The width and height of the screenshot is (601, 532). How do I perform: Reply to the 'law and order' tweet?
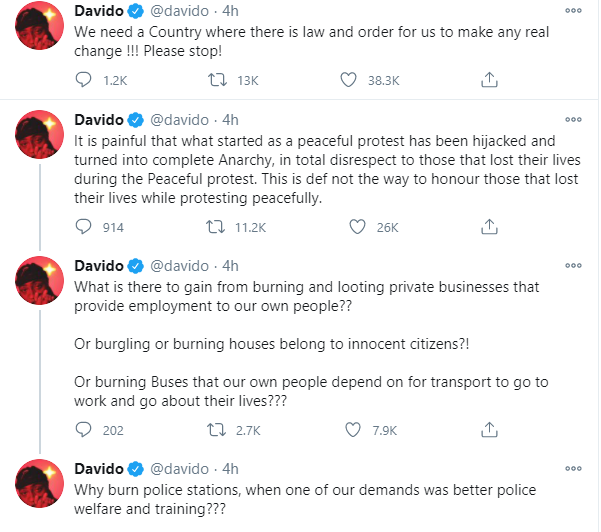point(85,78)
